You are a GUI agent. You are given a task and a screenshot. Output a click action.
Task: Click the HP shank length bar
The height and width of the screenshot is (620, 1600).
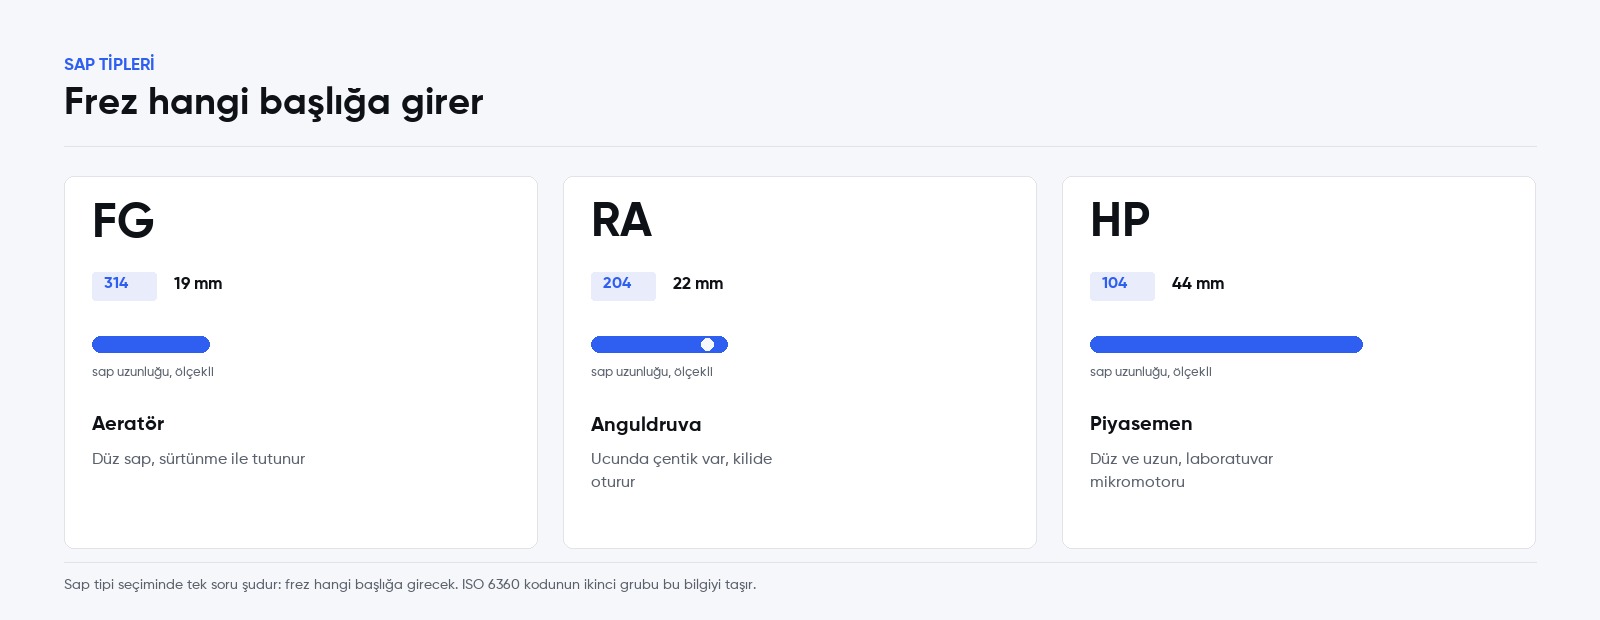coord(1226,345)
